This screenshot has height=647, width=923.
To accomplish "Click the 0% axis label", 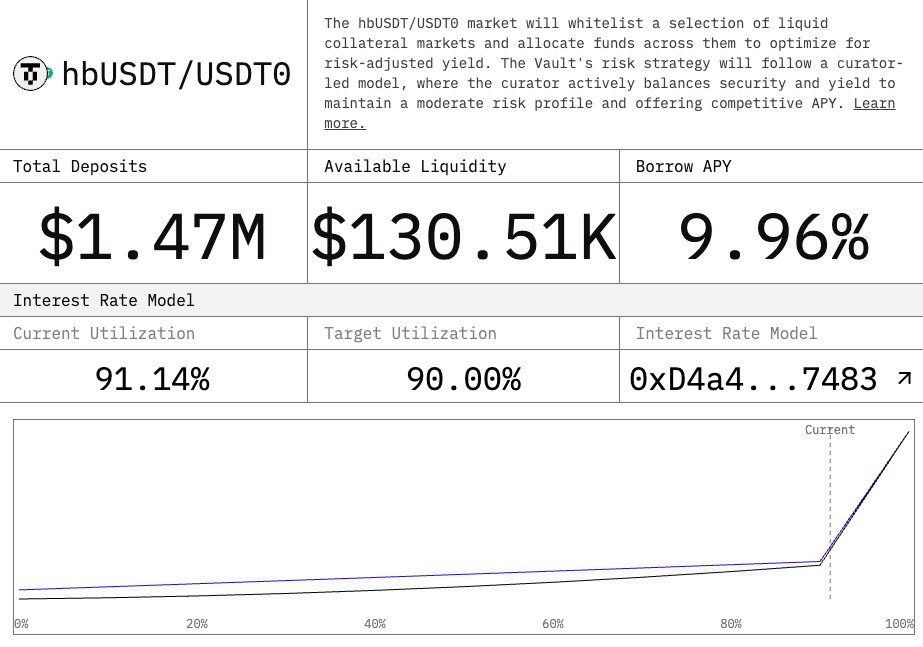I will 21,623.
